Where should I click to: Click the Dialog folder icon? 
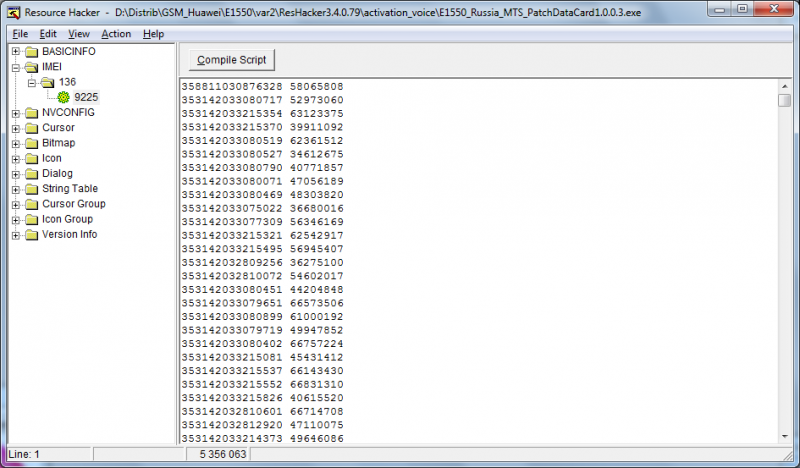click(32, 174)
